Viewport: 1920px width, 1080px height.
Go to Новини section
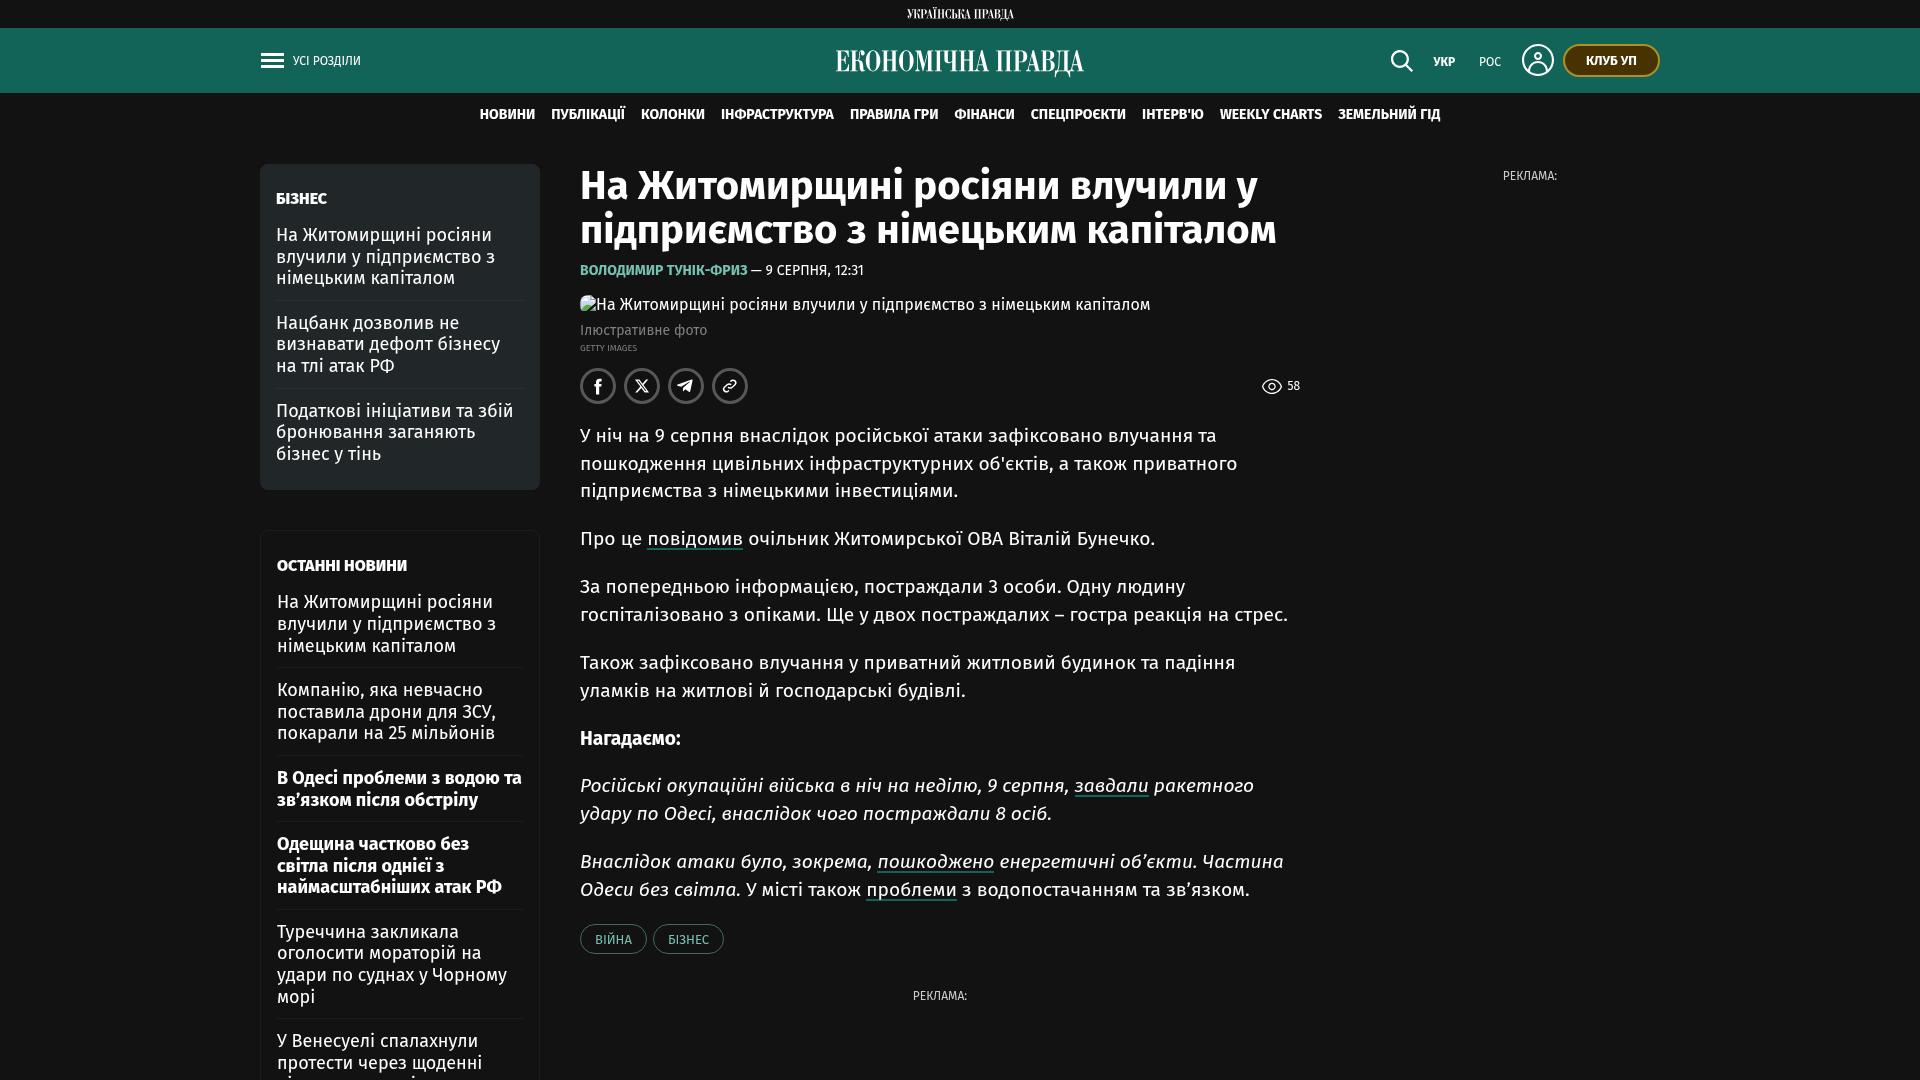coord(507,115)
